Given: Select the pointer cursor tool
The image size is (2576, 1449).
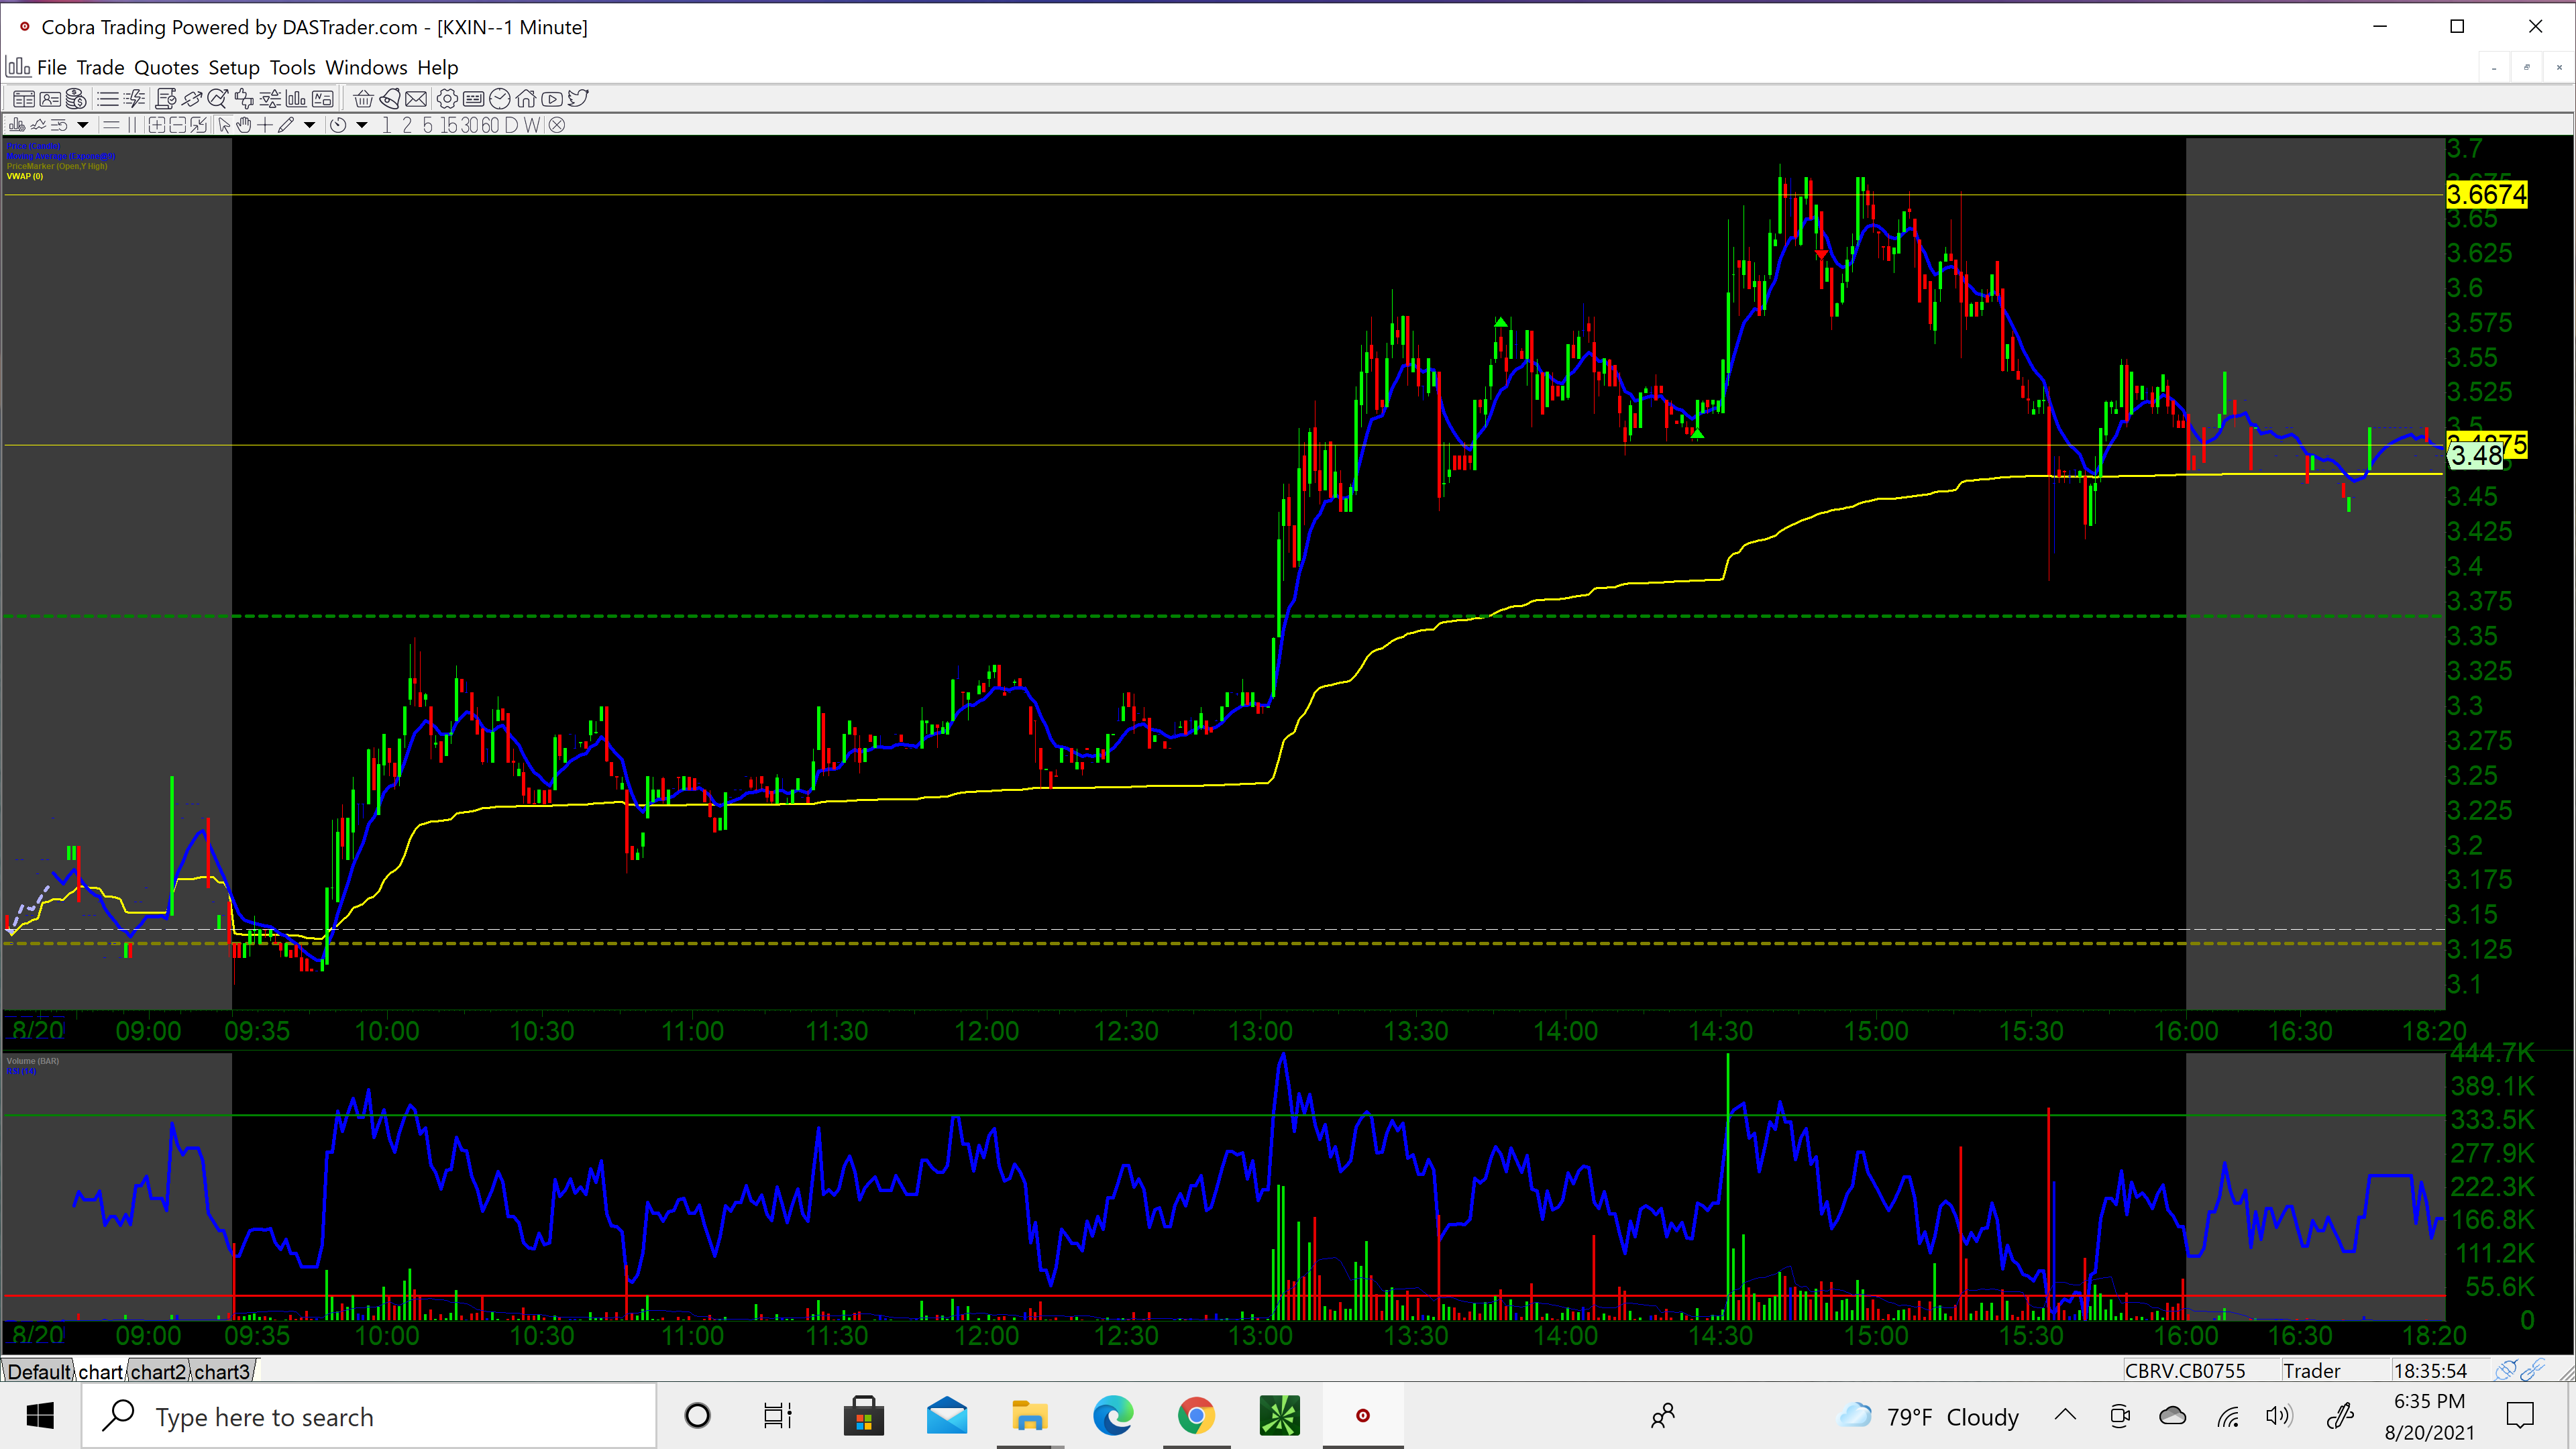Looking at the screenshot, I should point(224,125).
